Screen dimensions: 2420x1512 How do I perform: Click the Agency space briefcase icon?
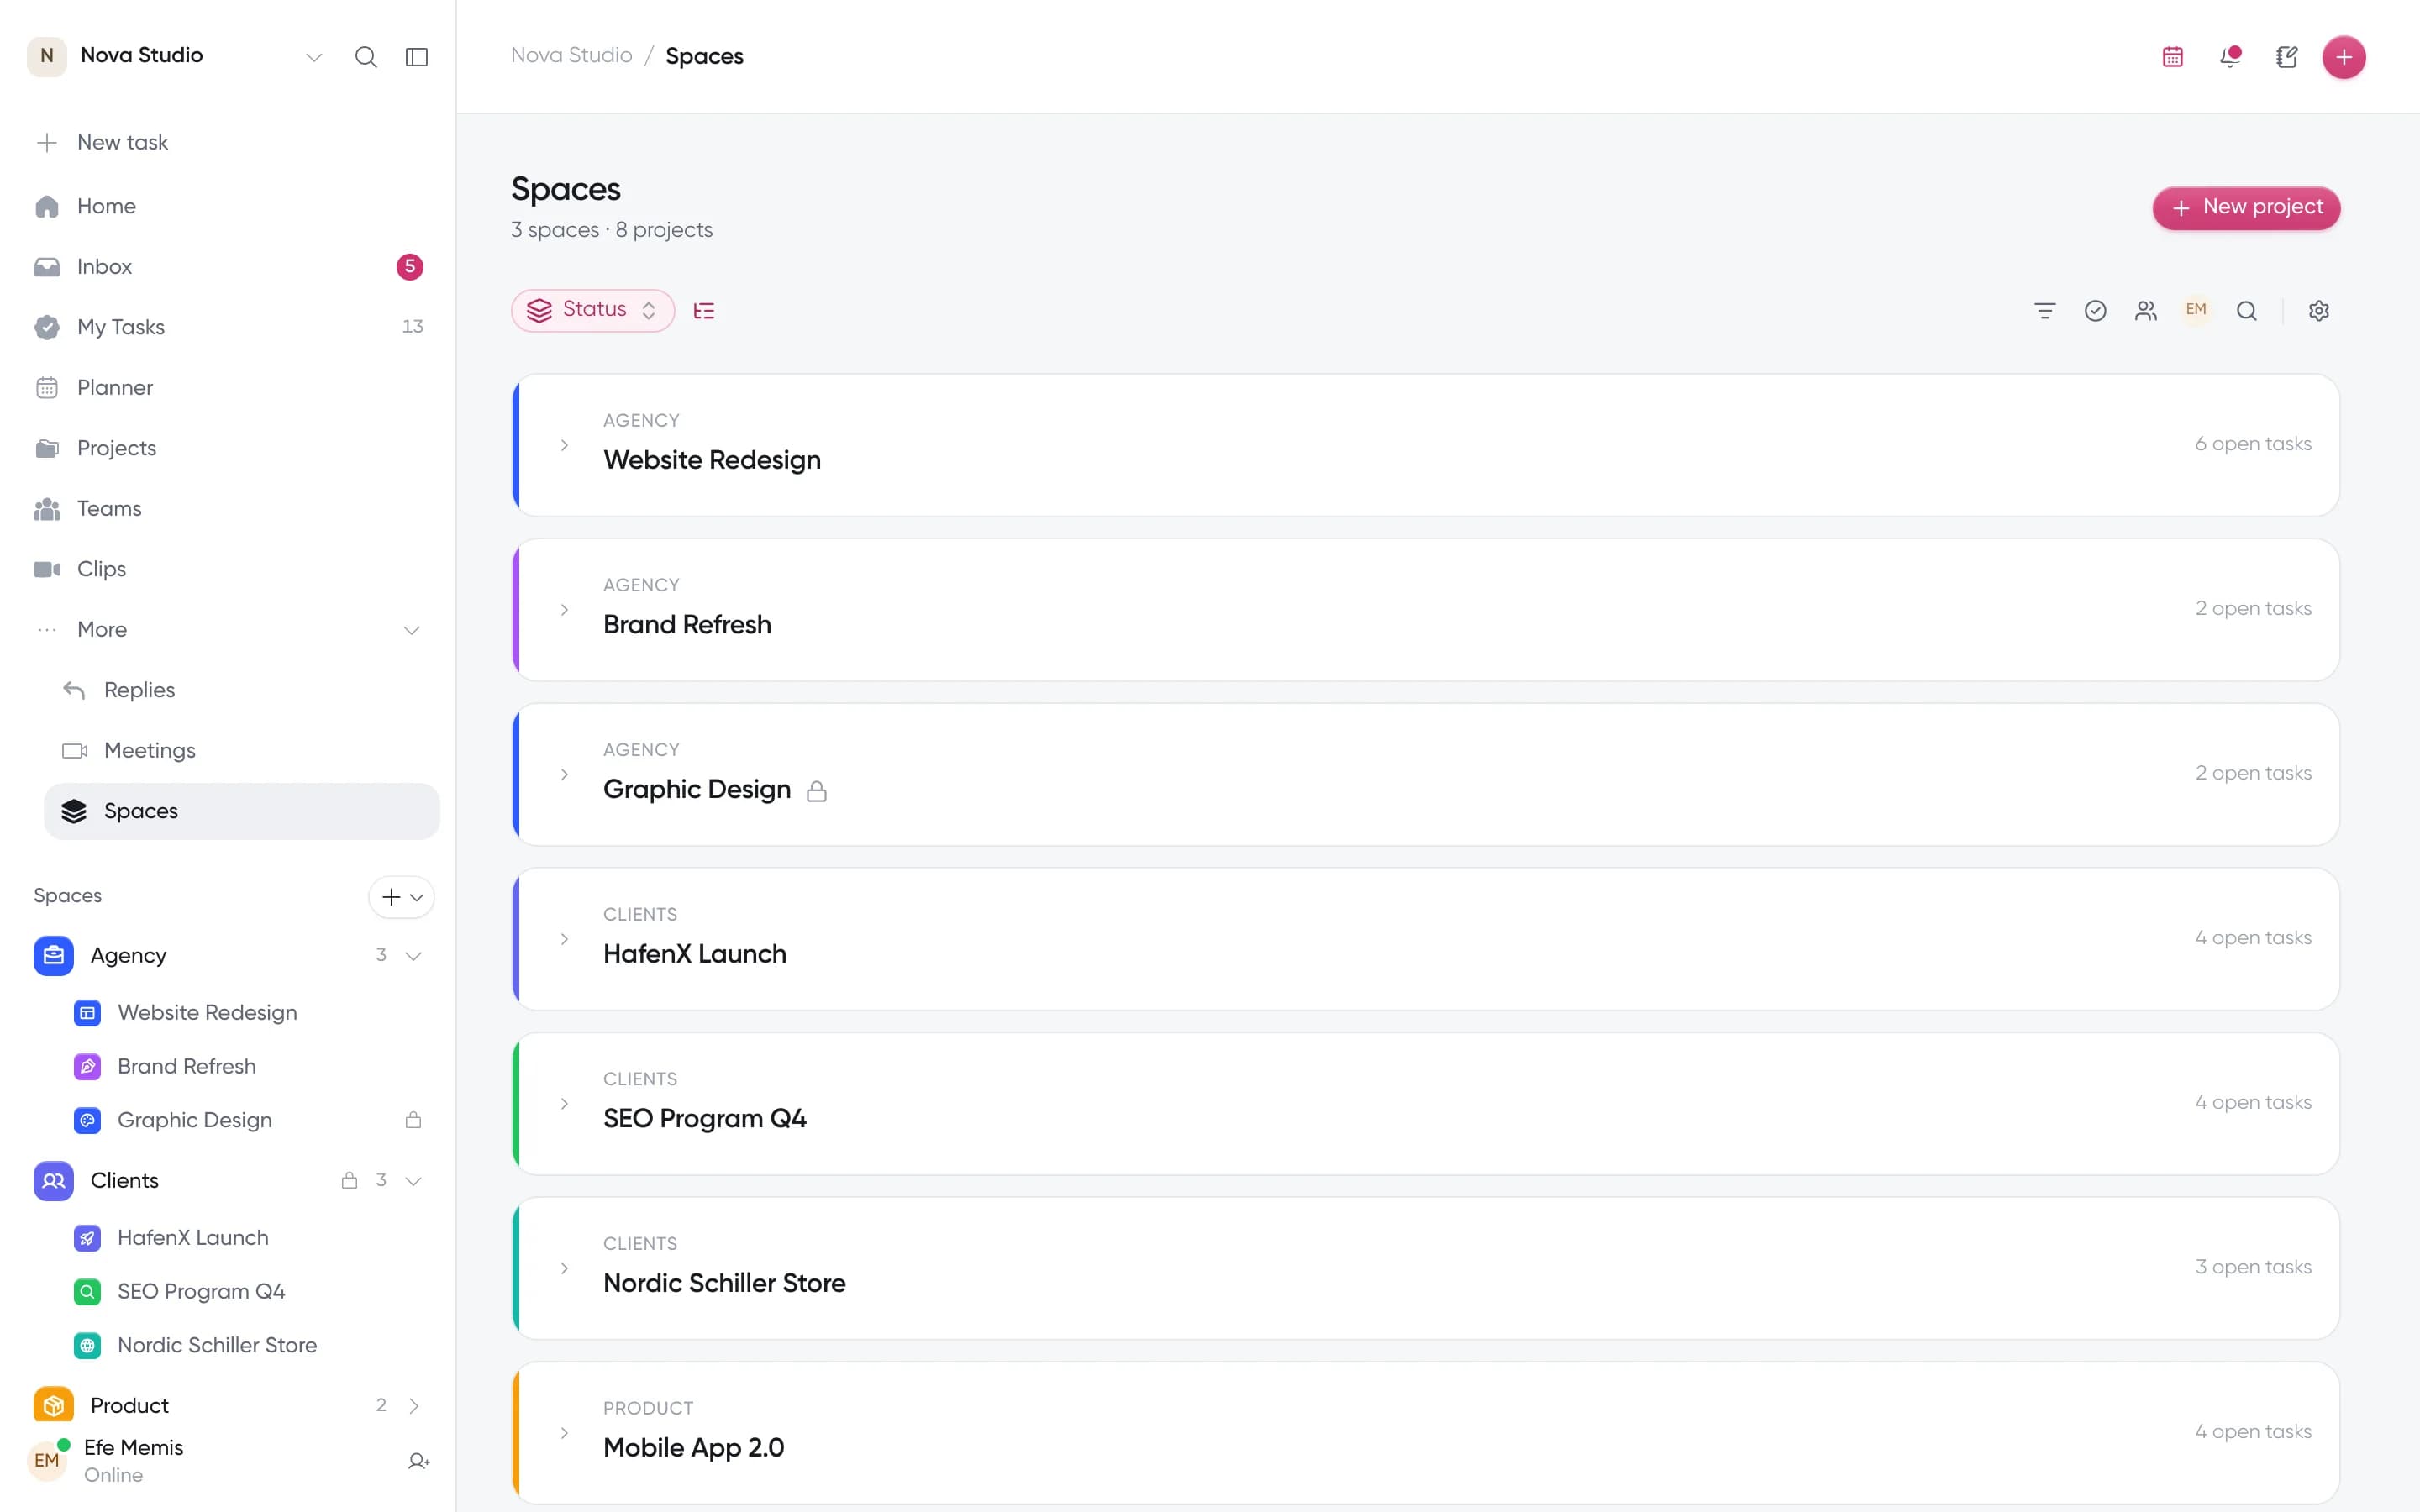54,955
